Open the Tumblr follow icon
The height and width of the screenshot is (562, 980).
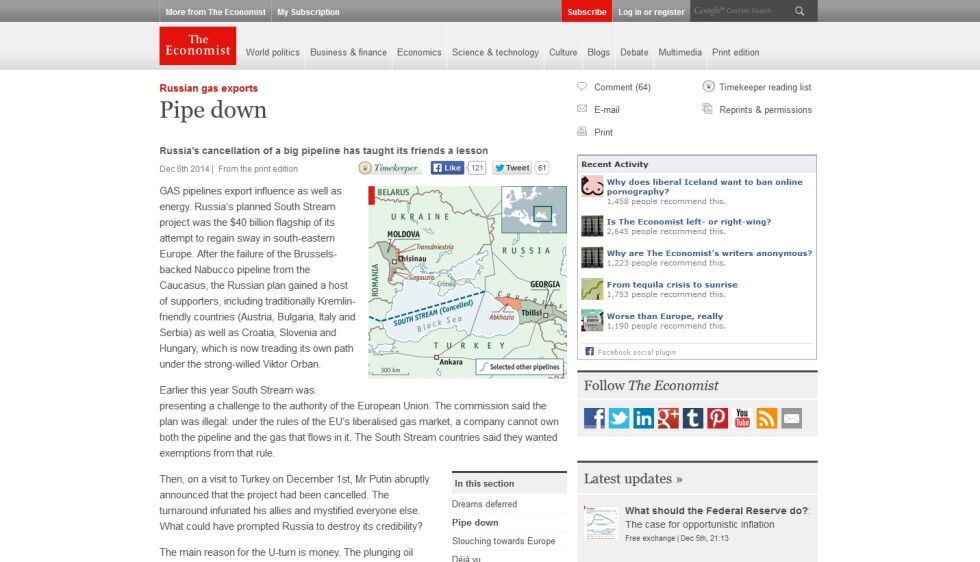(692, 418)
